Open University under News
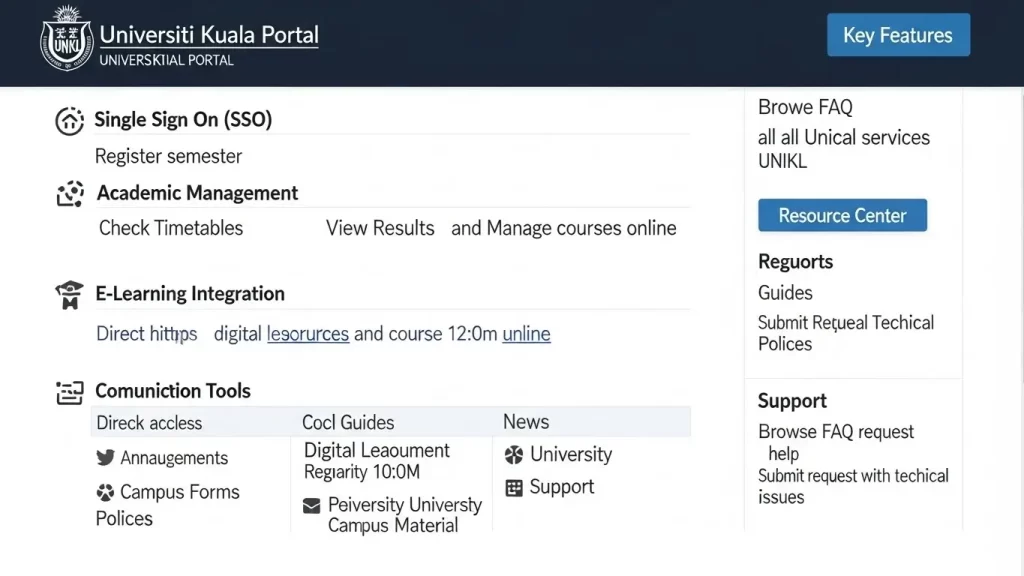Viewport: 1024px width, 576px height. click(571, 455)
